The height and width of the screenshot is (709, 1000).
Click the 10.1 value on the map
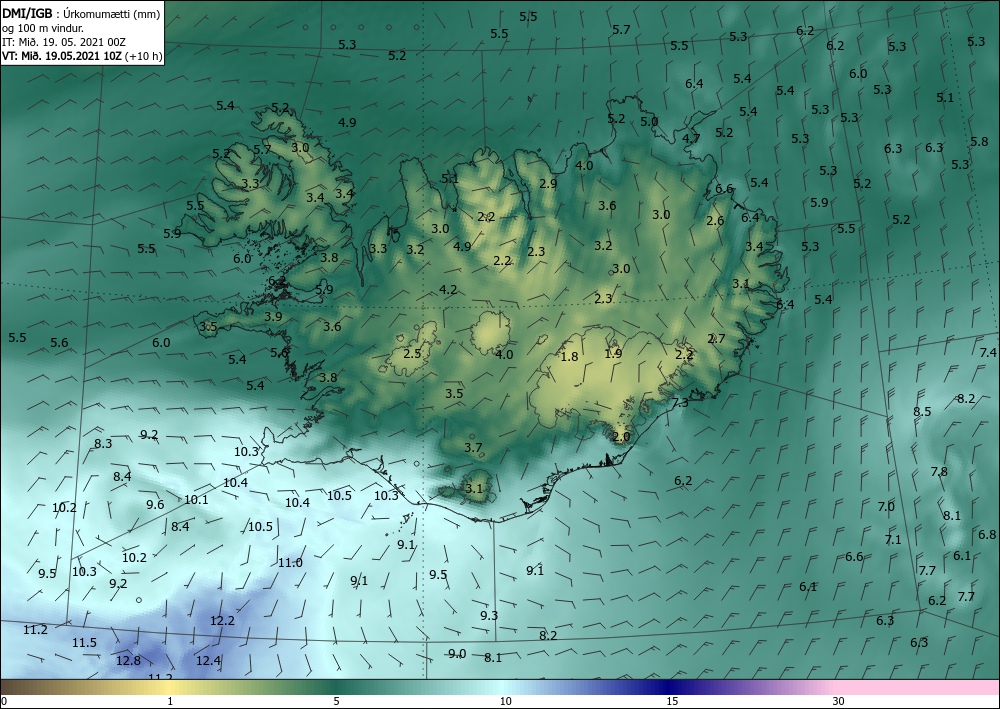pyautogui.click(x=196, y=499)
